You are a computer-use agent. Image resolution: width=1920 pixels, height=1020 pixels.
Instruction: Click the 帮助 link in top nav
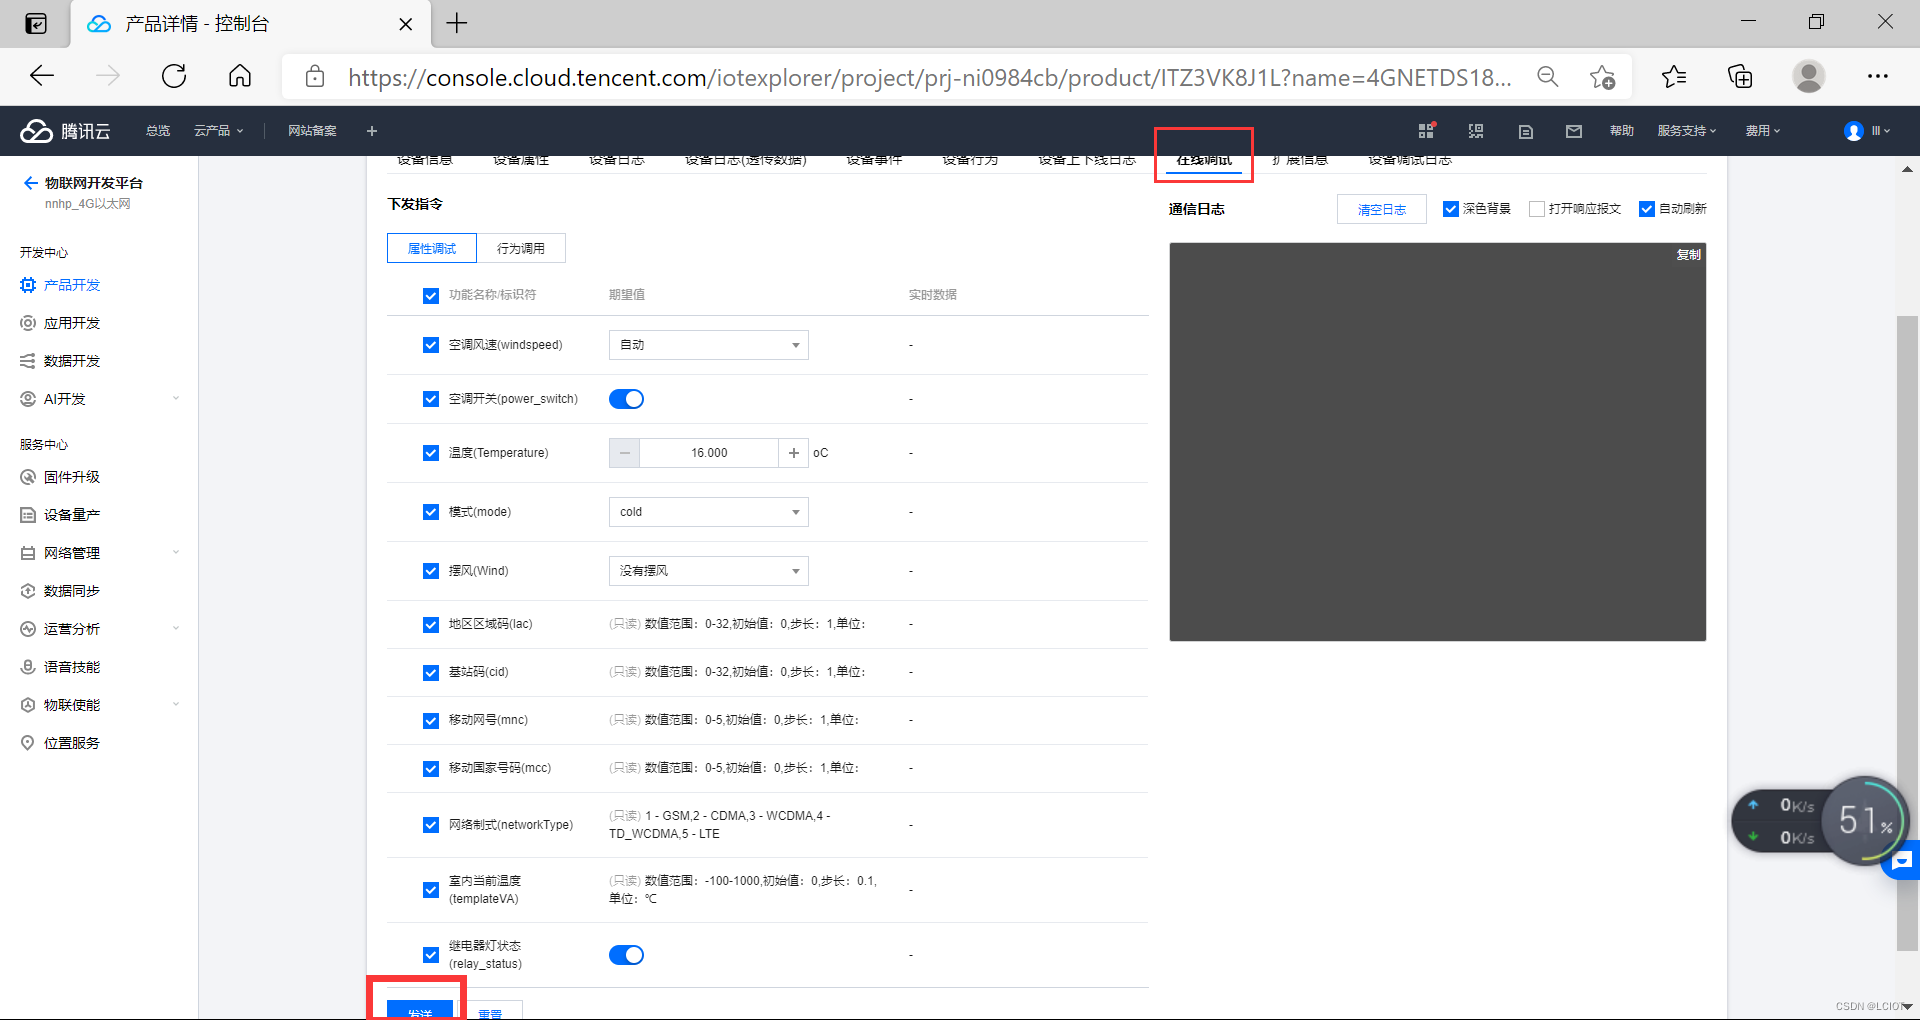[x=1621, y=131]
